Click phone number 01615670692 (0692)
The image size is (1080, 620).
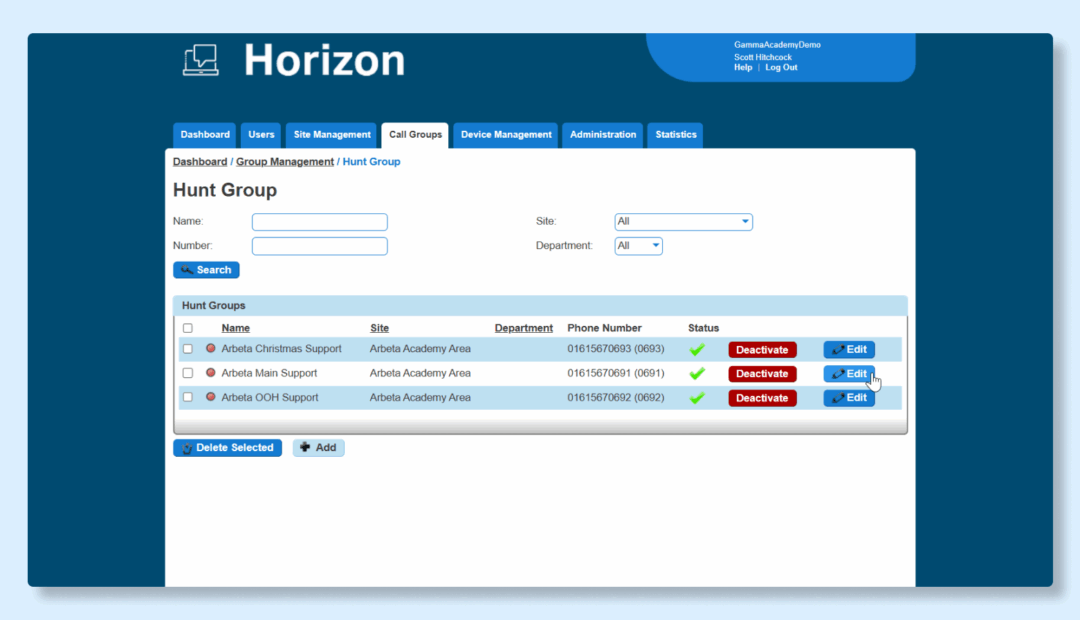616,397
